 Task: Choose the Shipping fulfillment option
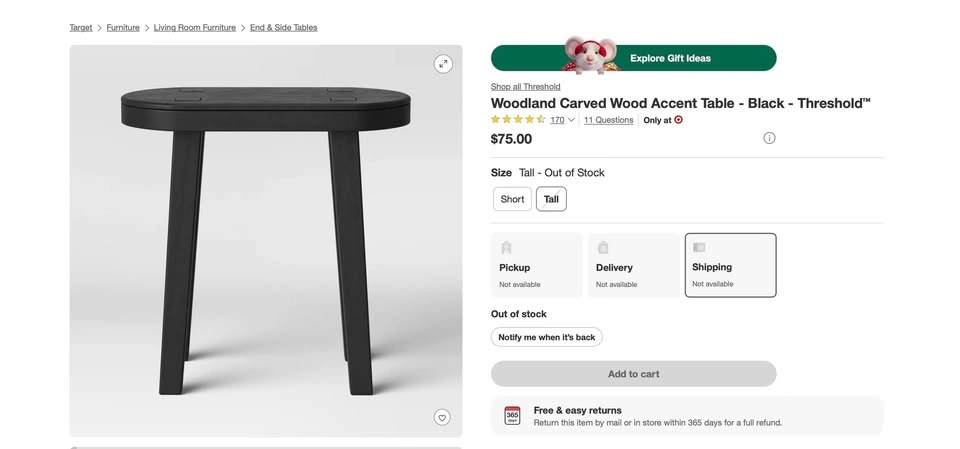click(730, 265)
